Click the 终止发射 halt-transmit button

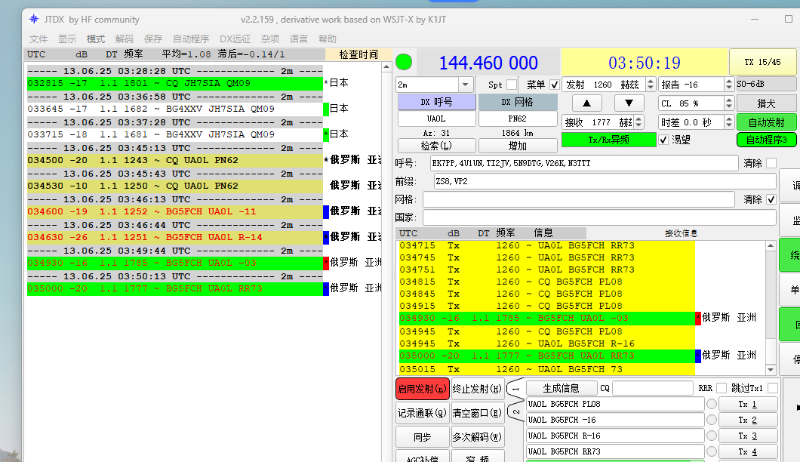point(478,389)
